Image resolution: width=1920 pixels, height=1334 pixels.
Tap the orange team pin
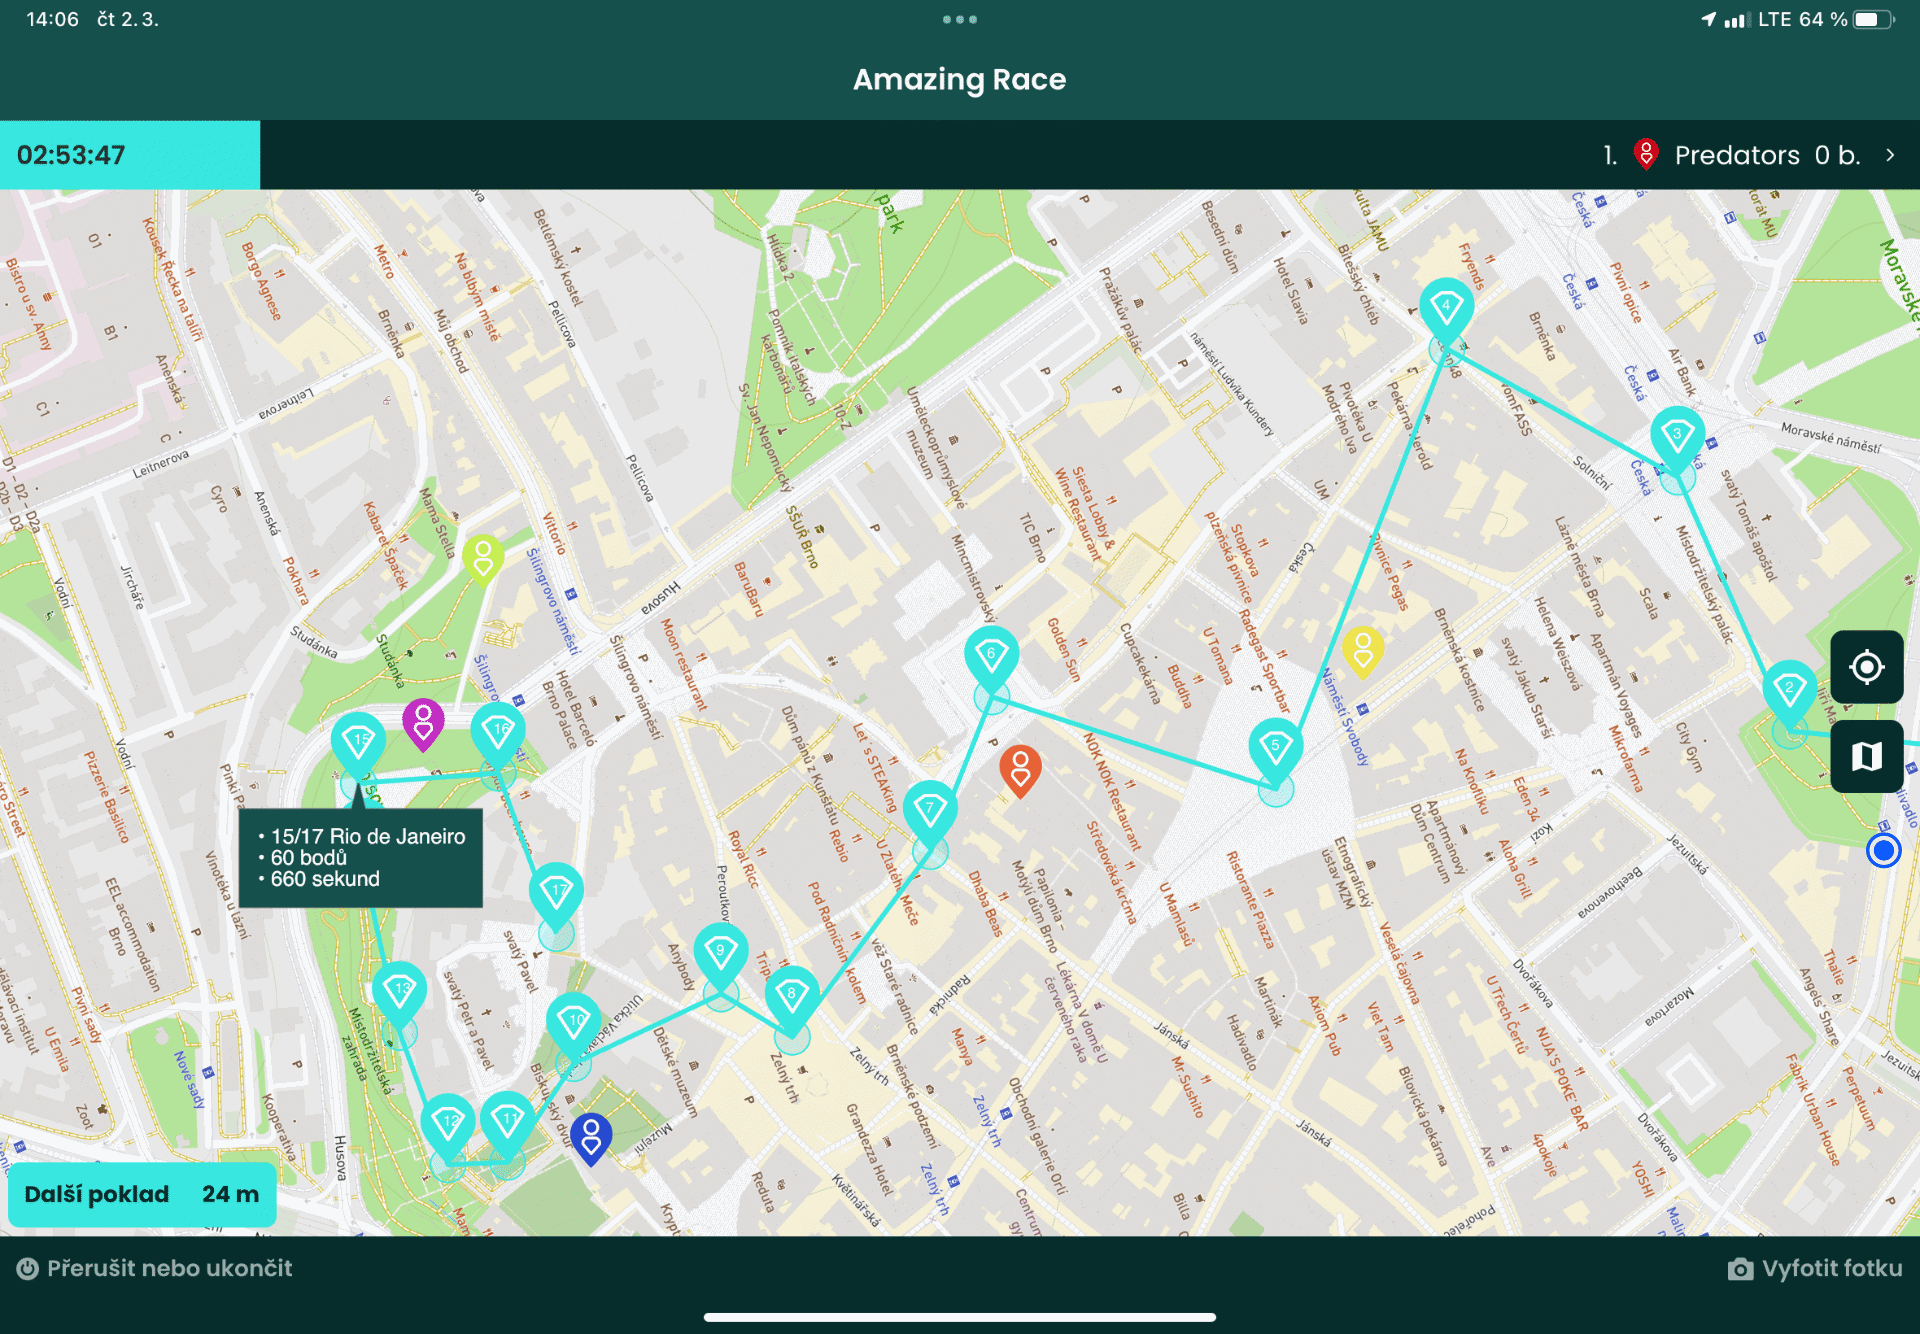coord(1021,771)
